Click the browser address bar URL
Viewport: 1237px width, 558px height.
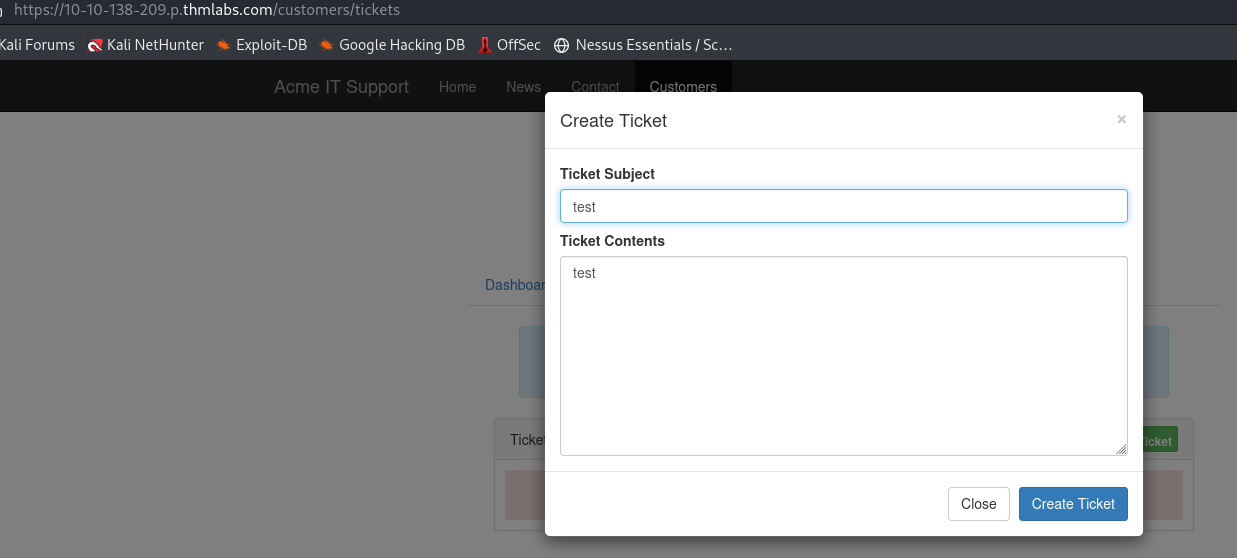[x=206, y=10]
